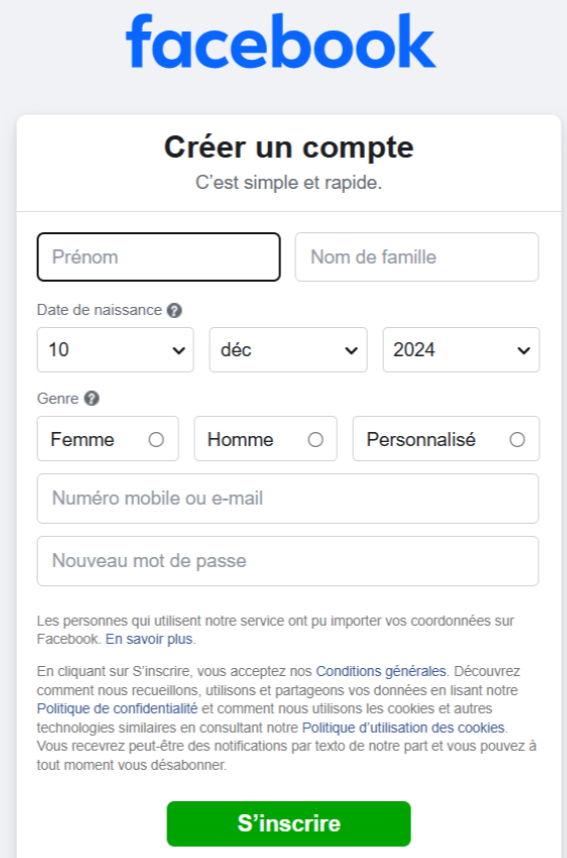The width and height of the screenshot is (567, 858).
Task: Click the facebook logo
Action: pos(281,41)
